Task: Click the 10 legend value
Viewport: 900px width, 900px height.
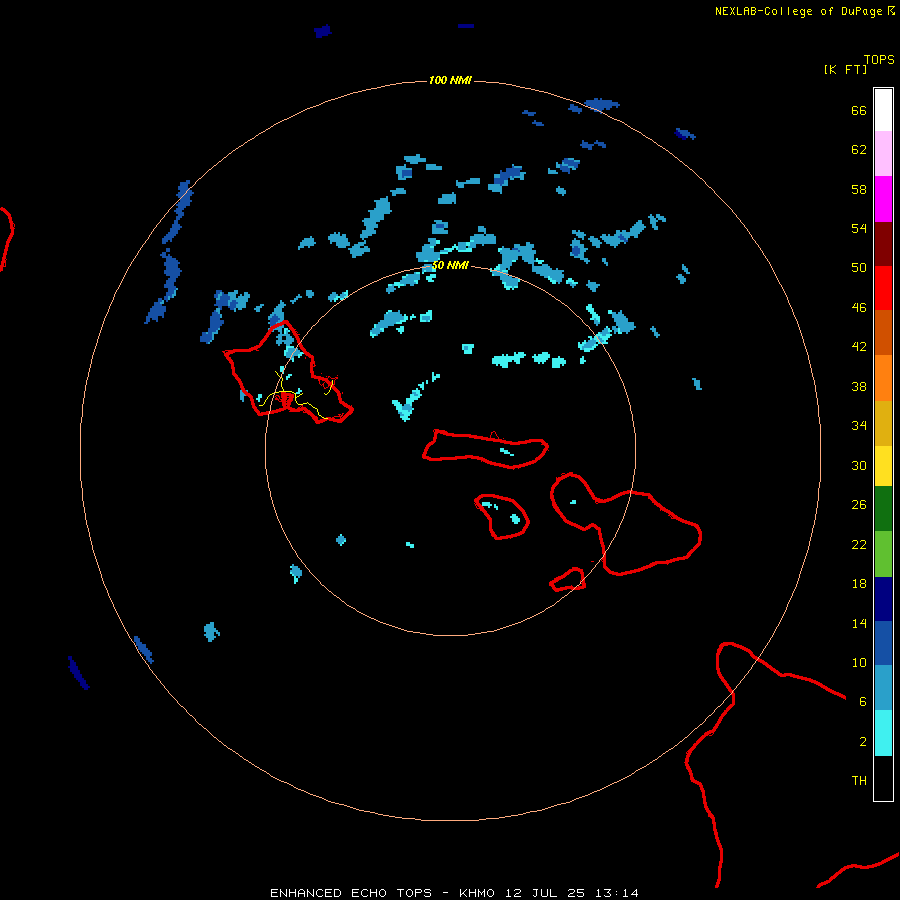Action: click(859, 662)
